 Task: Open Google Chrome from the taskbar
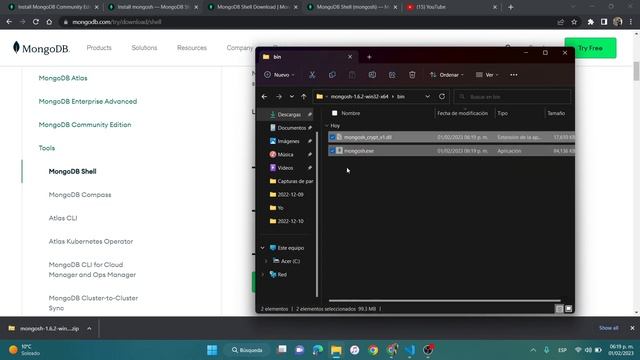click(373, 350)
